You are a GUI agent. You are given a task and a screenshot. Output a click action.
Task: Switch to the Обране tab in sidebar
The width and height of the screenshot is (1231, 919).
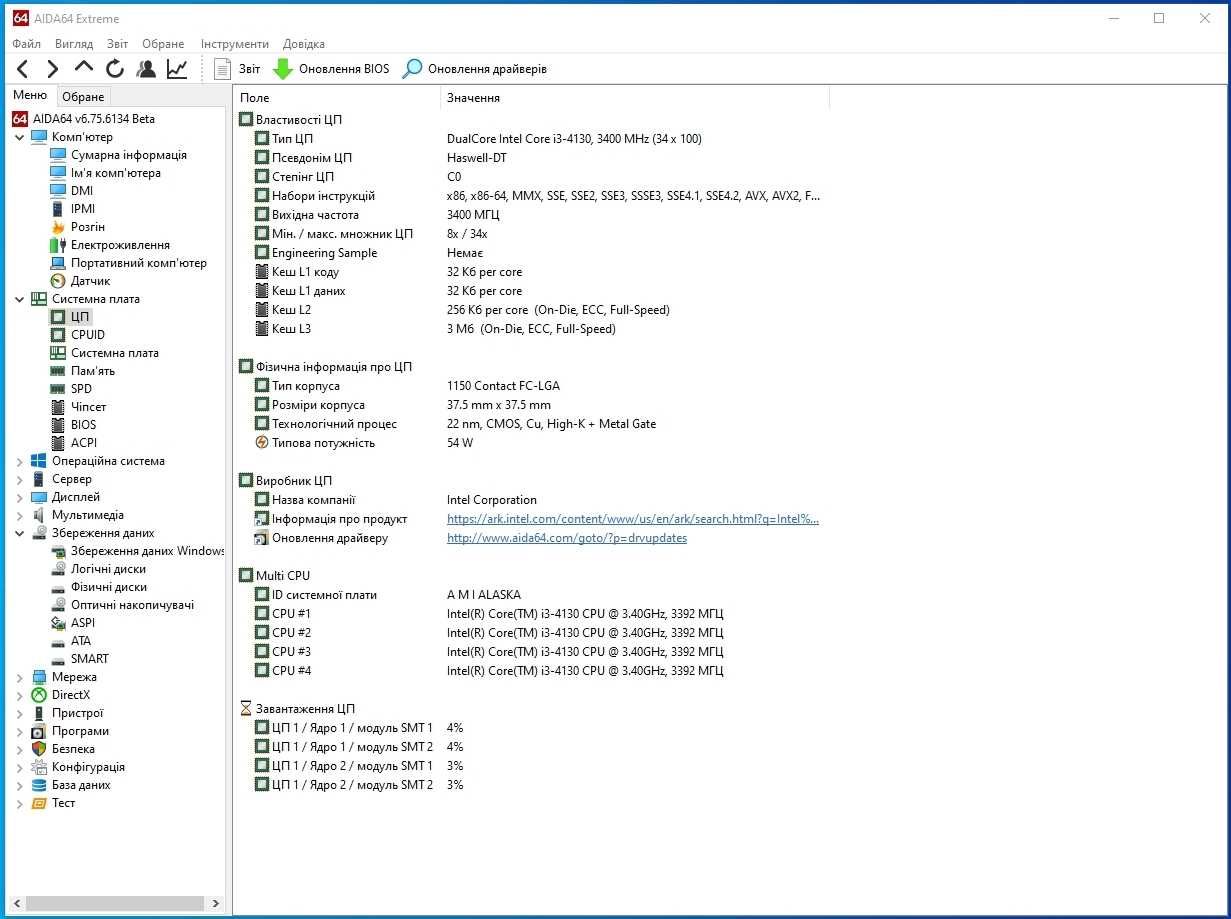tap(83, 97)
